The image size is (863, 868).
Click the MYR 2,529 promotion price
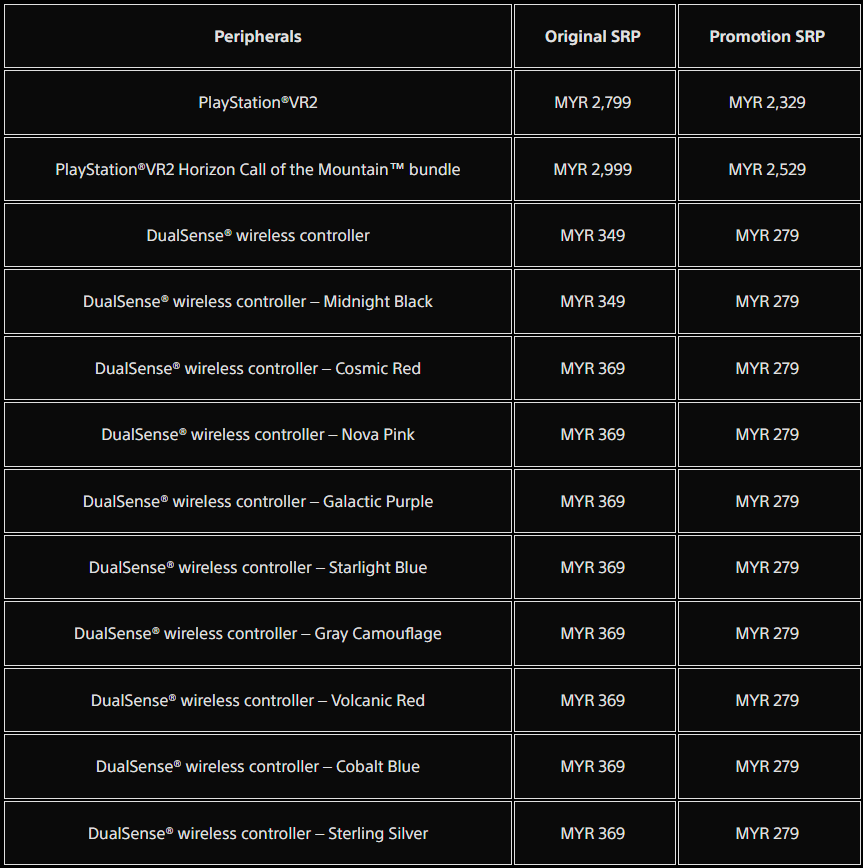coord(767,169)
